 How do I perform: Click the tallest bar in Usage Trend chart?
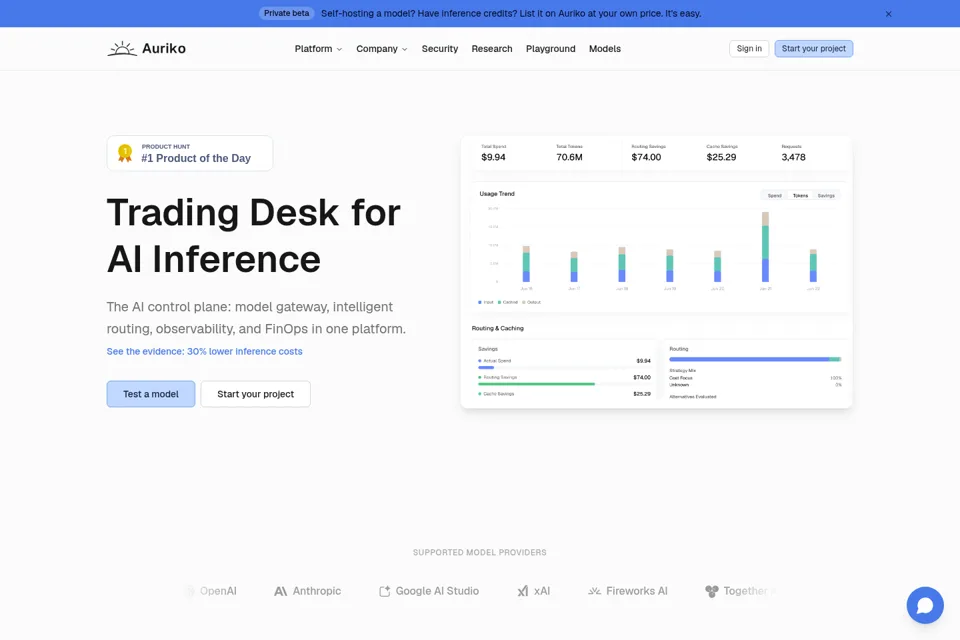(x=765, y=247)
